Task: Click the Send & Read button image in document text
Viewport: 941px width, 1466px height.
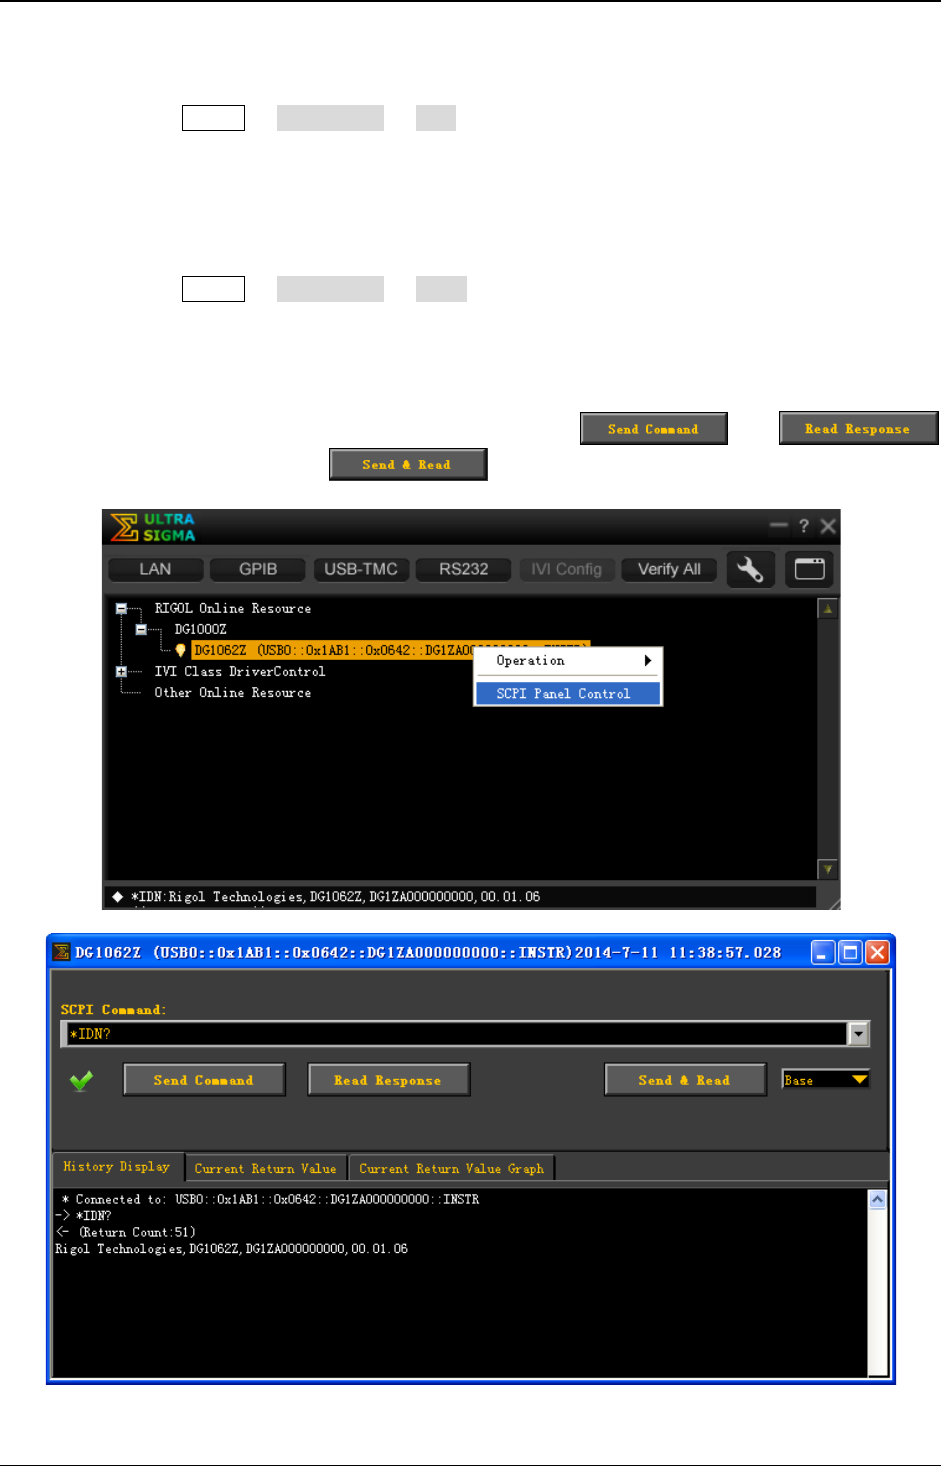Action: click(x=408, y=464)
